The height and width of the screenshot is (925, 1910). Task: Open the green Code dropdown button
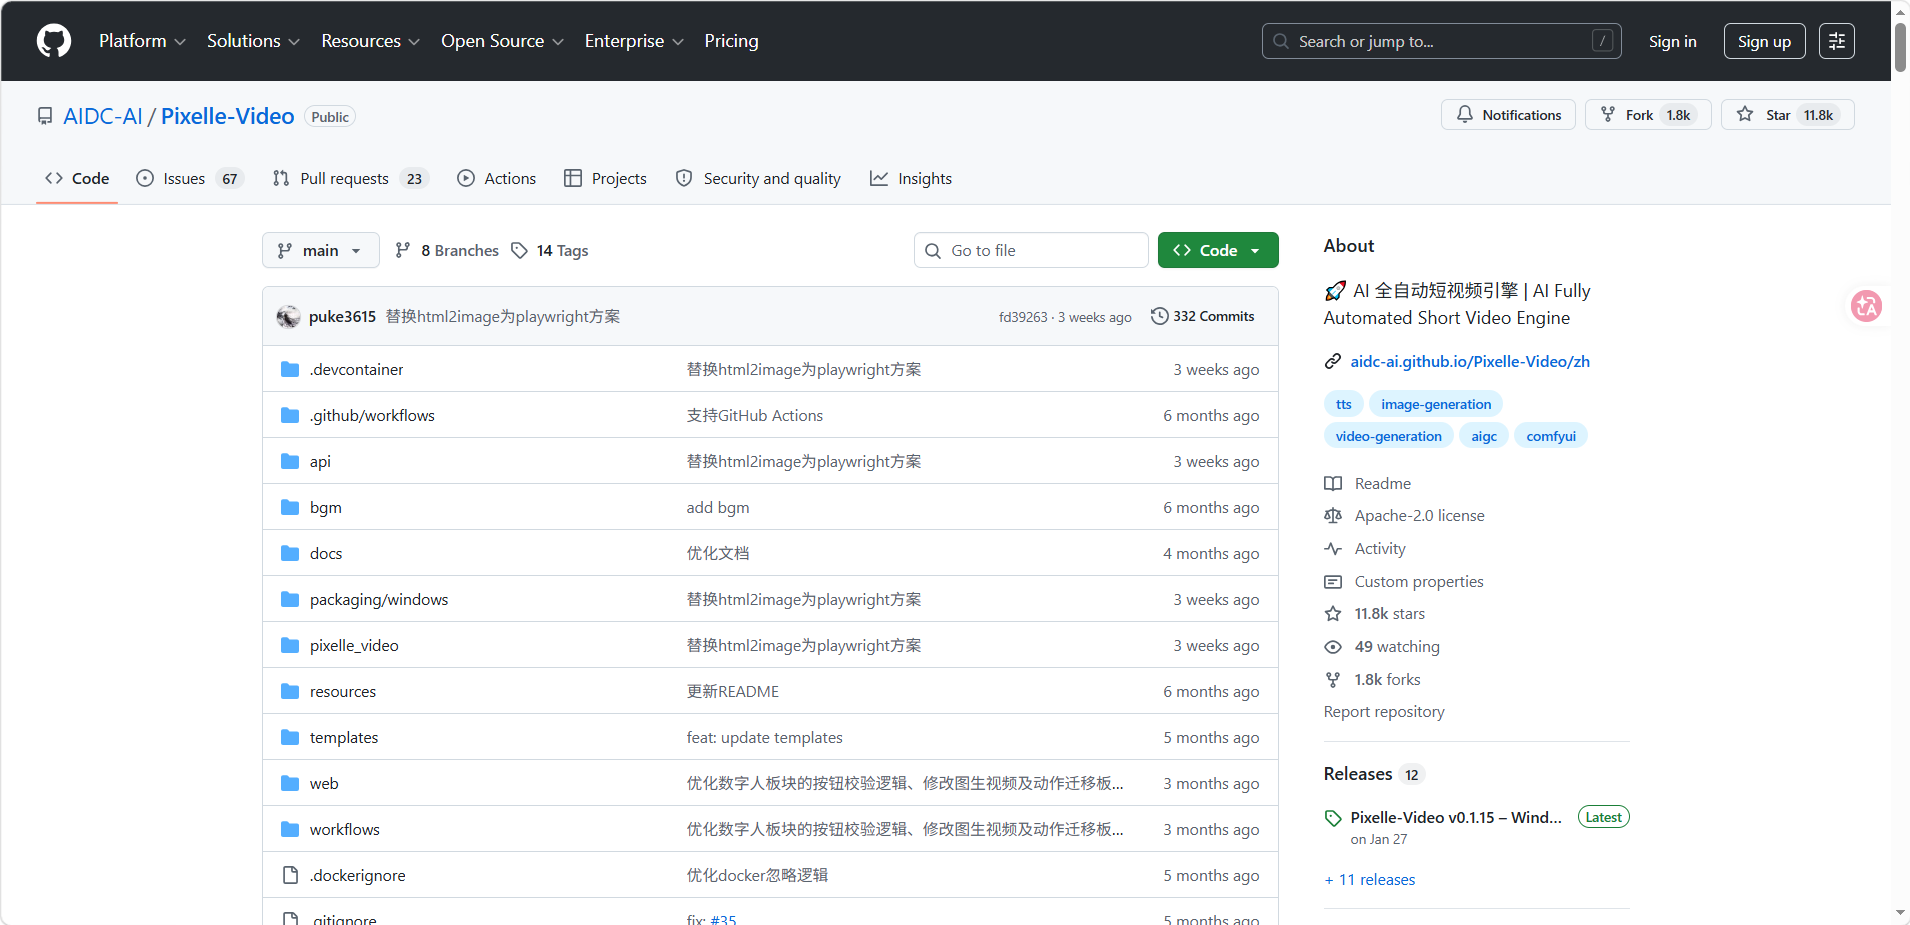pos(1217,250)
